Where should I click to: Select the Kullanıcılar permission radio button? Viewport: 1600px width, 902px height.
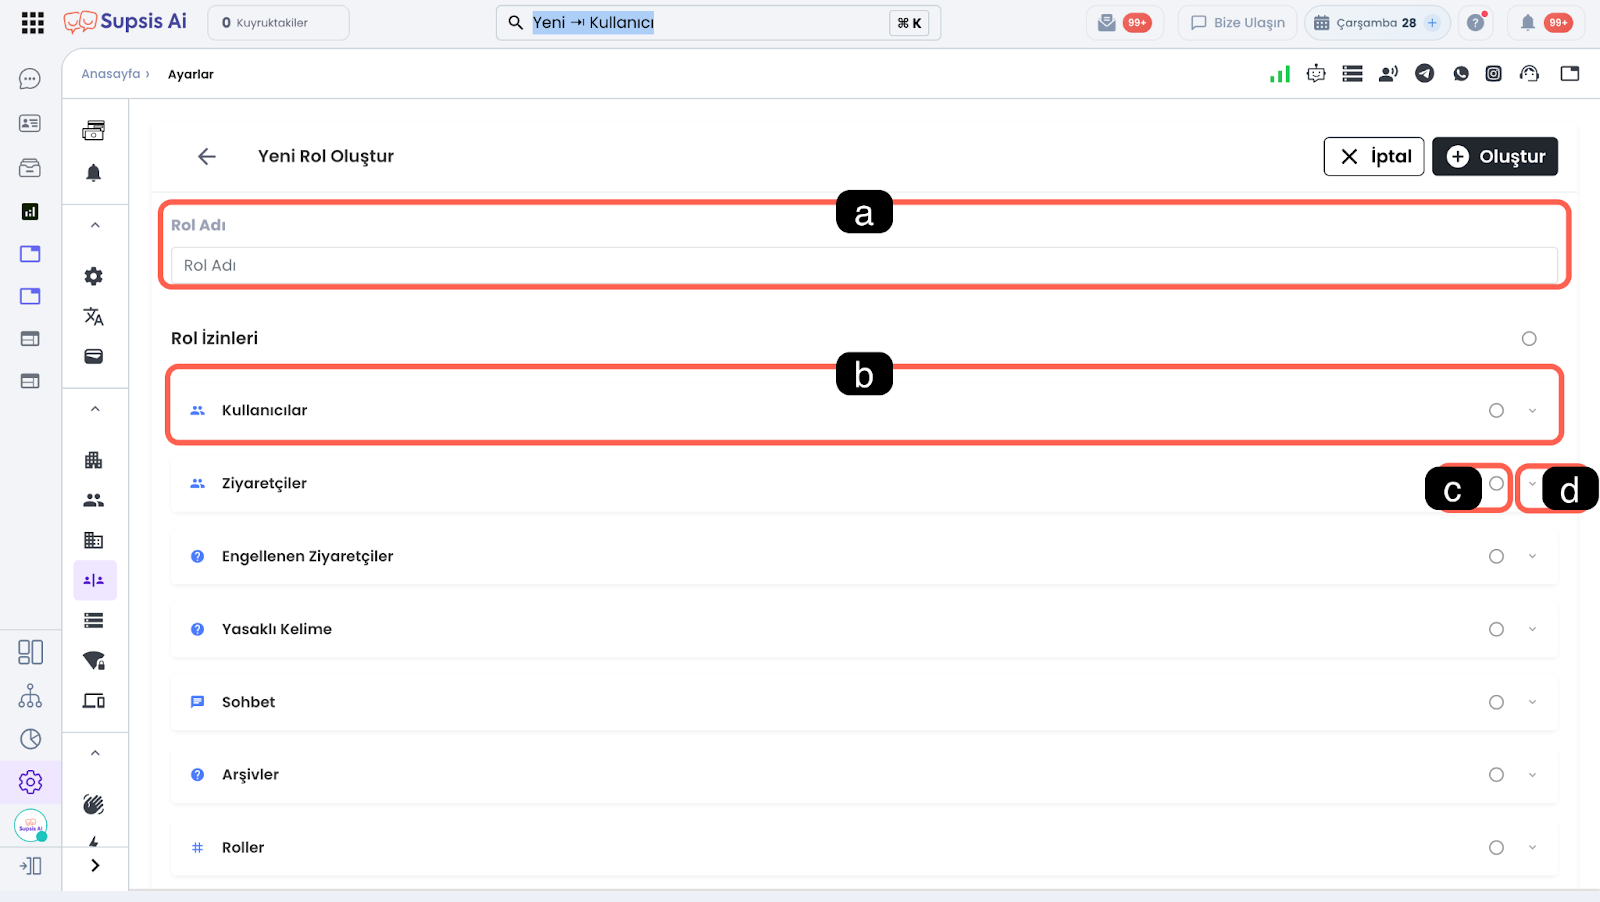[x=1496, y=410]
